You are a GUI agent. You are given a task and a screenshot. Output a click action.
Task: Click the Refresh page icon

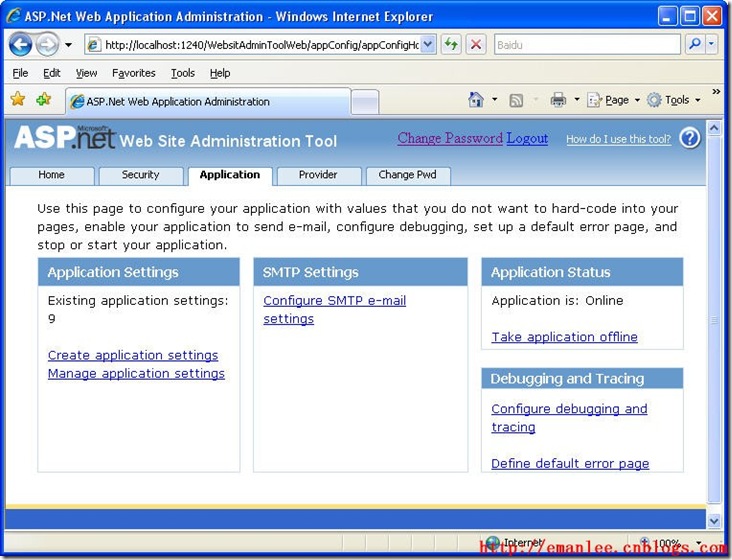coord(451,45)
